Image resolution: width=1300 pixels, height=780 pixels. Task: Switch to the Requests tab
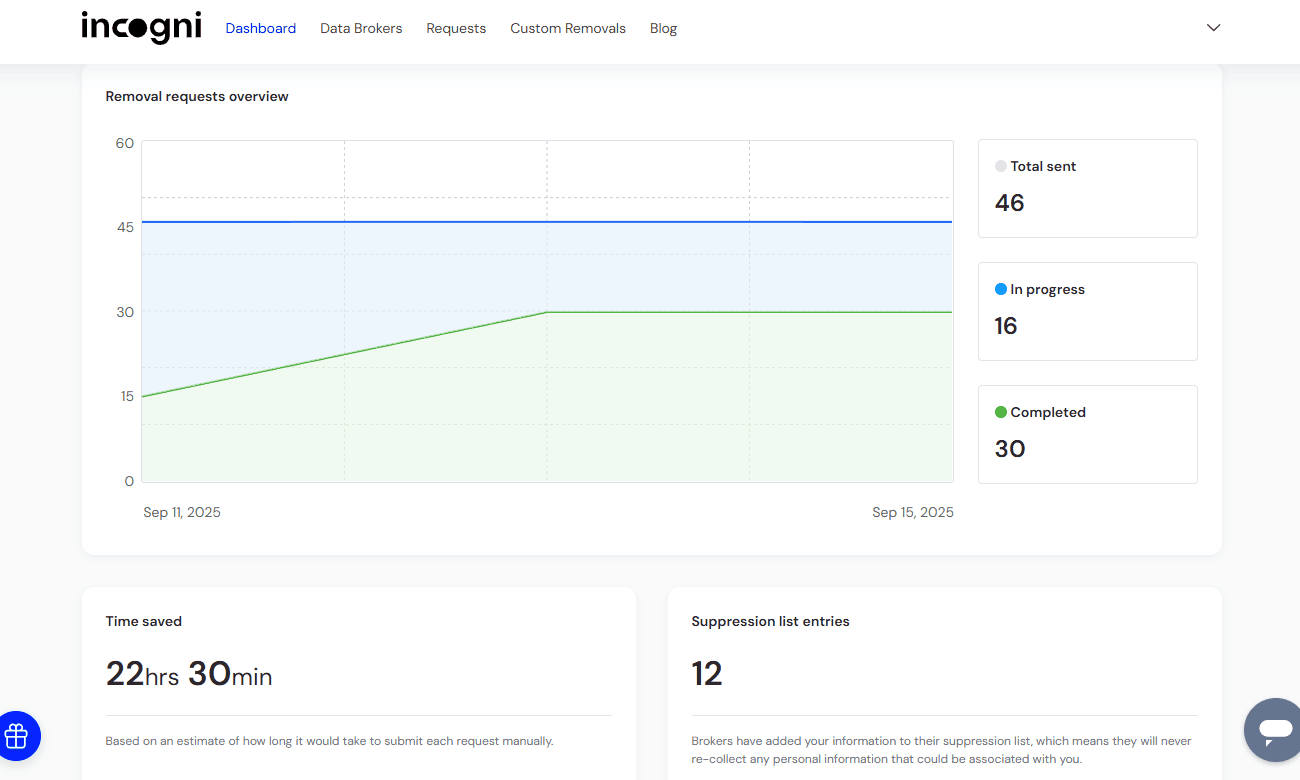click(456, 28)
